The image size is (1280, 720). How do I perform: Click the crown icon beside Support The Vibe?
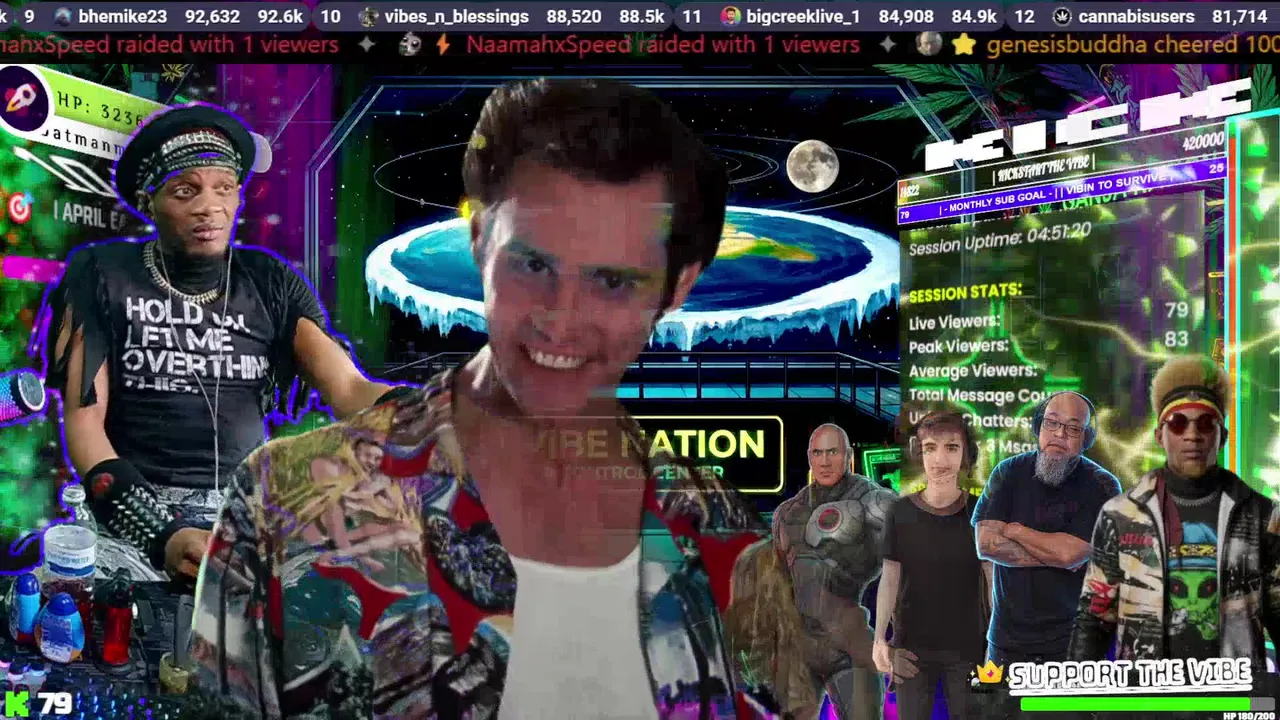pyautogui.click(x=989, y=673)
